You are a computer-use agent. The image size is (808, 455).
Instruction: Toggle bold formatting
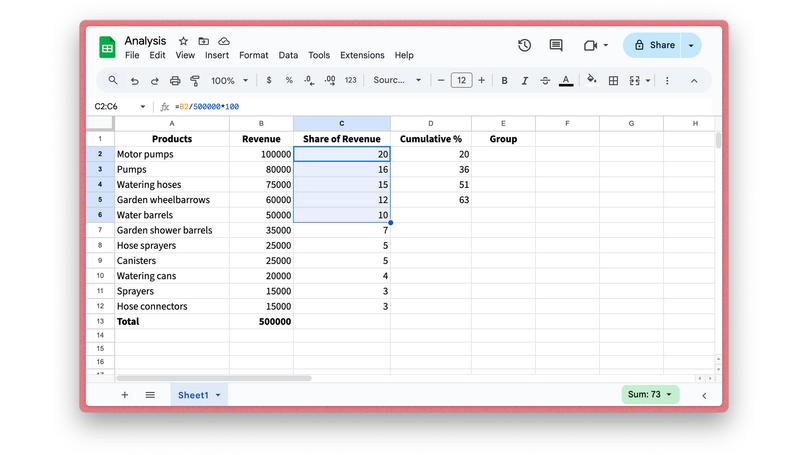coord(504,81)
